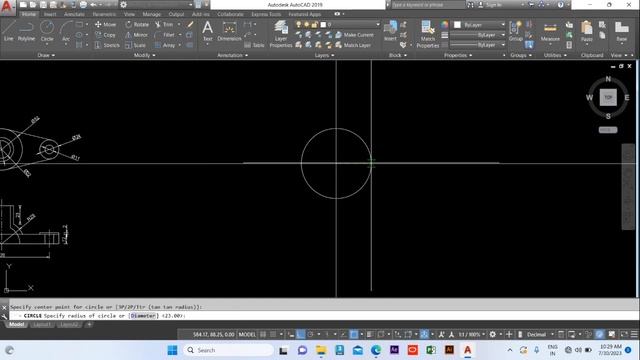This screenshot has width=640, height=360.
Task: Insert a Table from Annotation panel
Action: point(254,45)
